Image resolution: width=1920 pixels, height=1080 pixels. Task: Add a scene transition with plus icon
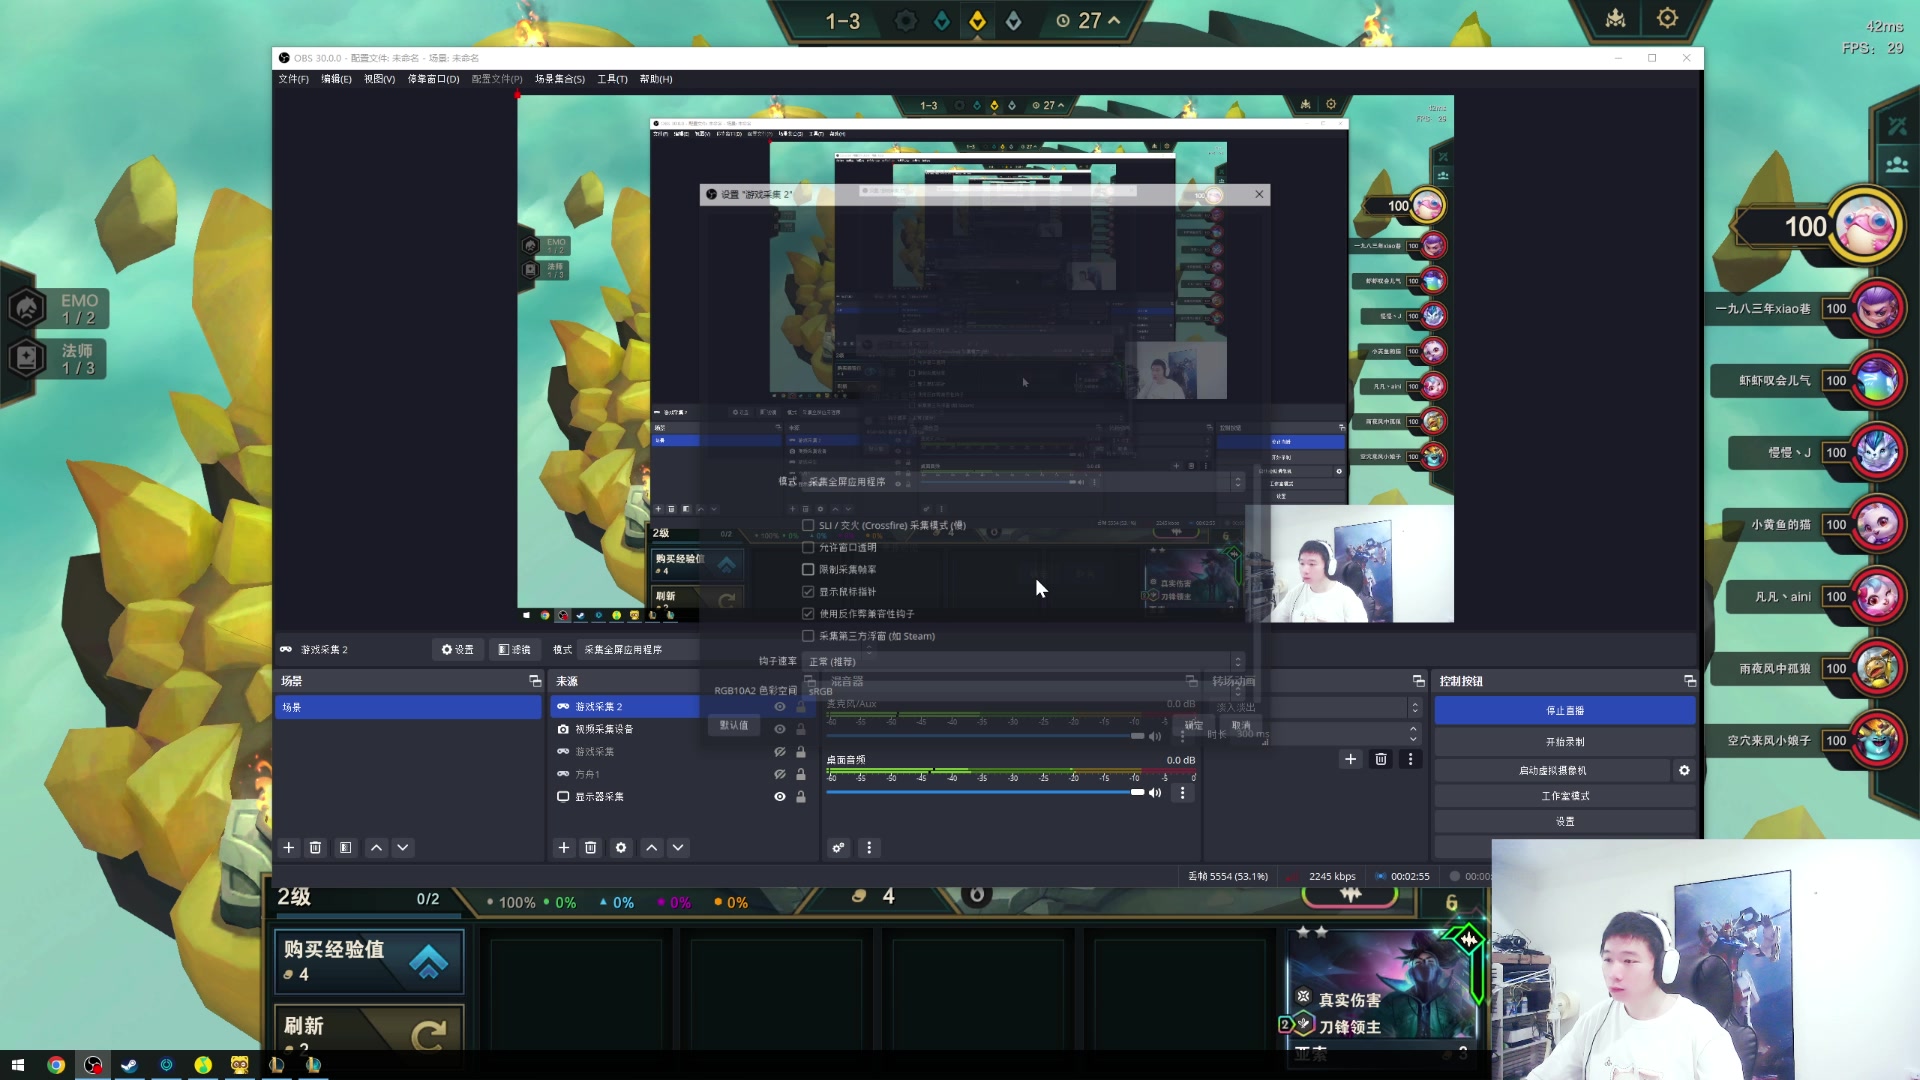point(1351,760)
